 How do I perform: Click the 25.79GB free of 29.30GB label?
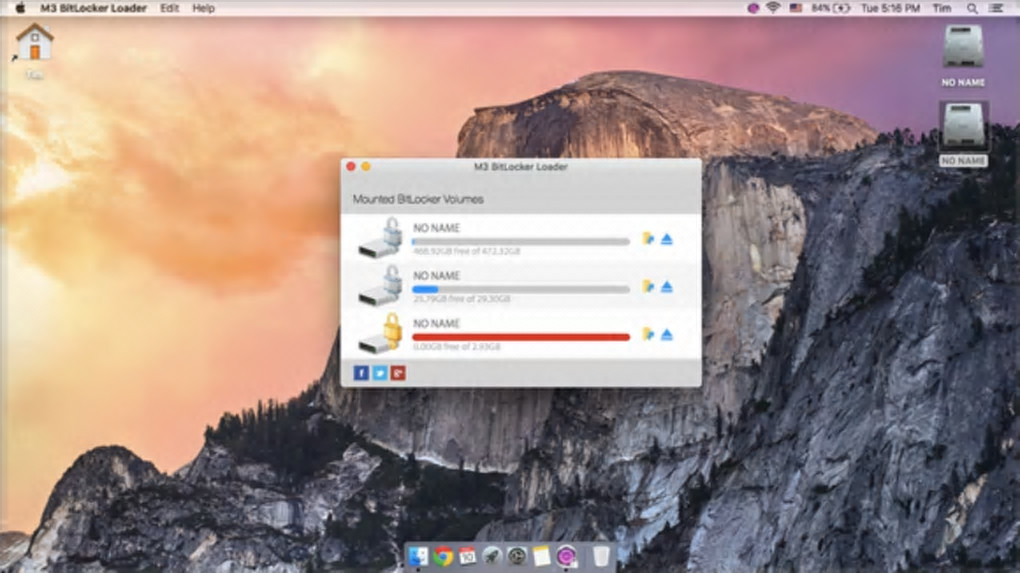tap(461, 299)
